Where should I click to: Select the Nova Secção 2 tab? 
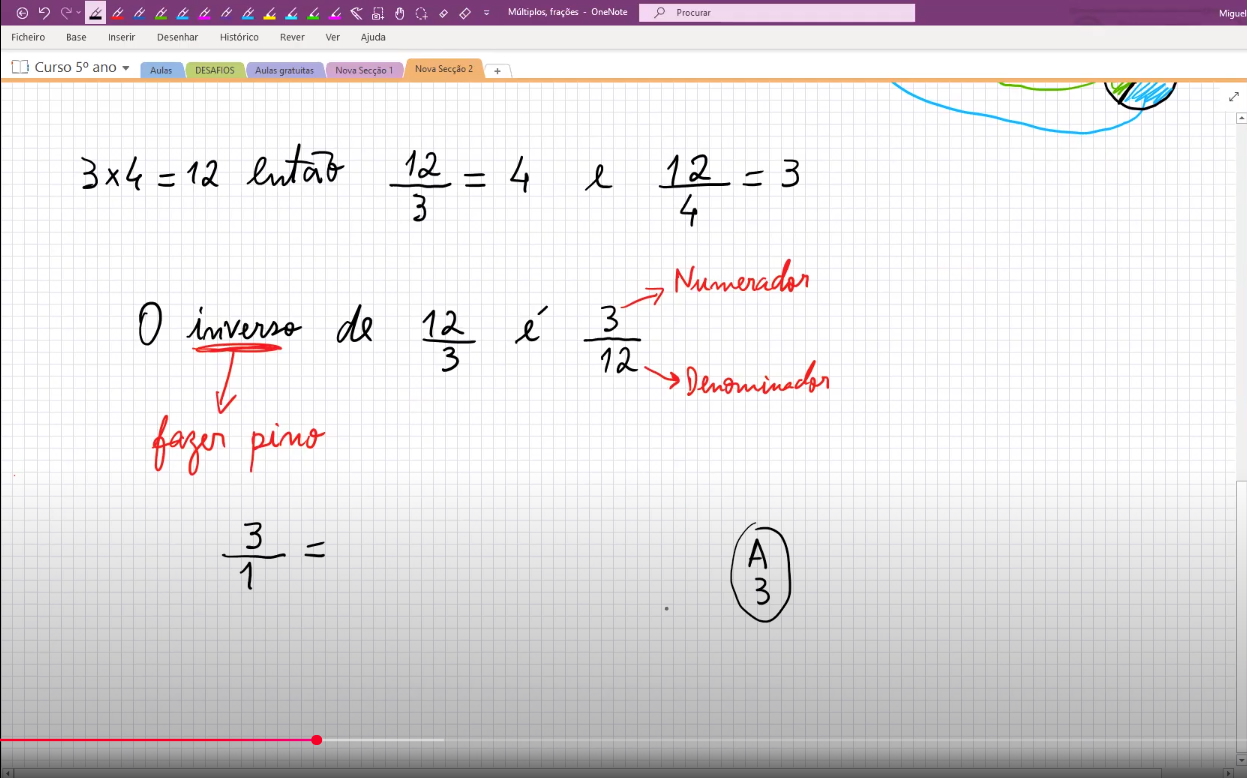click(444, 69)
